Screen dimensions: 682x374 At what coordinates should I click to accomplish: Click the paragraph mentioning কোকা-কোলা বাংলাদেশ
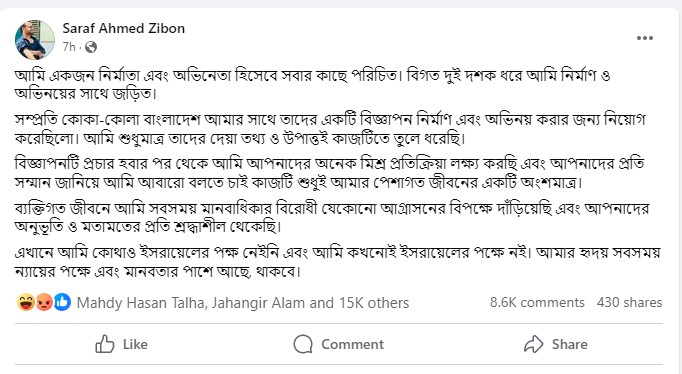click(330, 129)
